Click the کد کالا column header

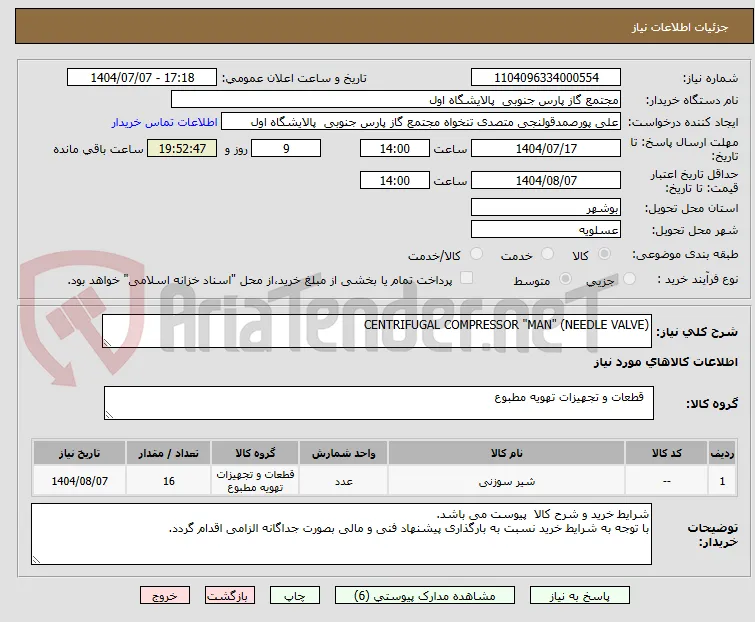coord(666,453)
